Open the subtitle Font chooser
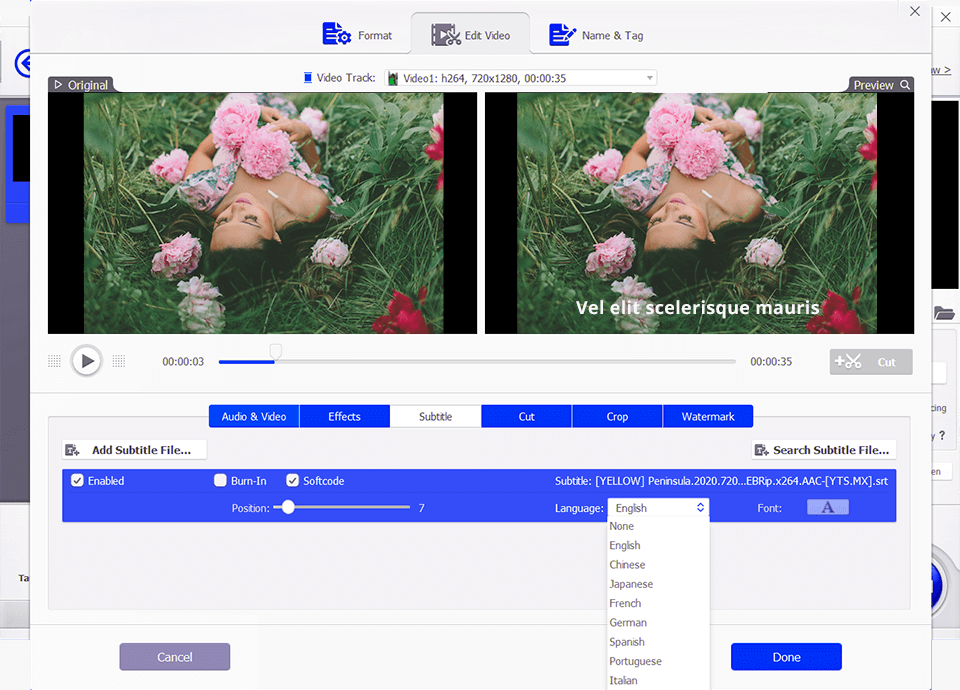Screen dimensions: 960x690 pyautogui.click(x=828, y=507)
